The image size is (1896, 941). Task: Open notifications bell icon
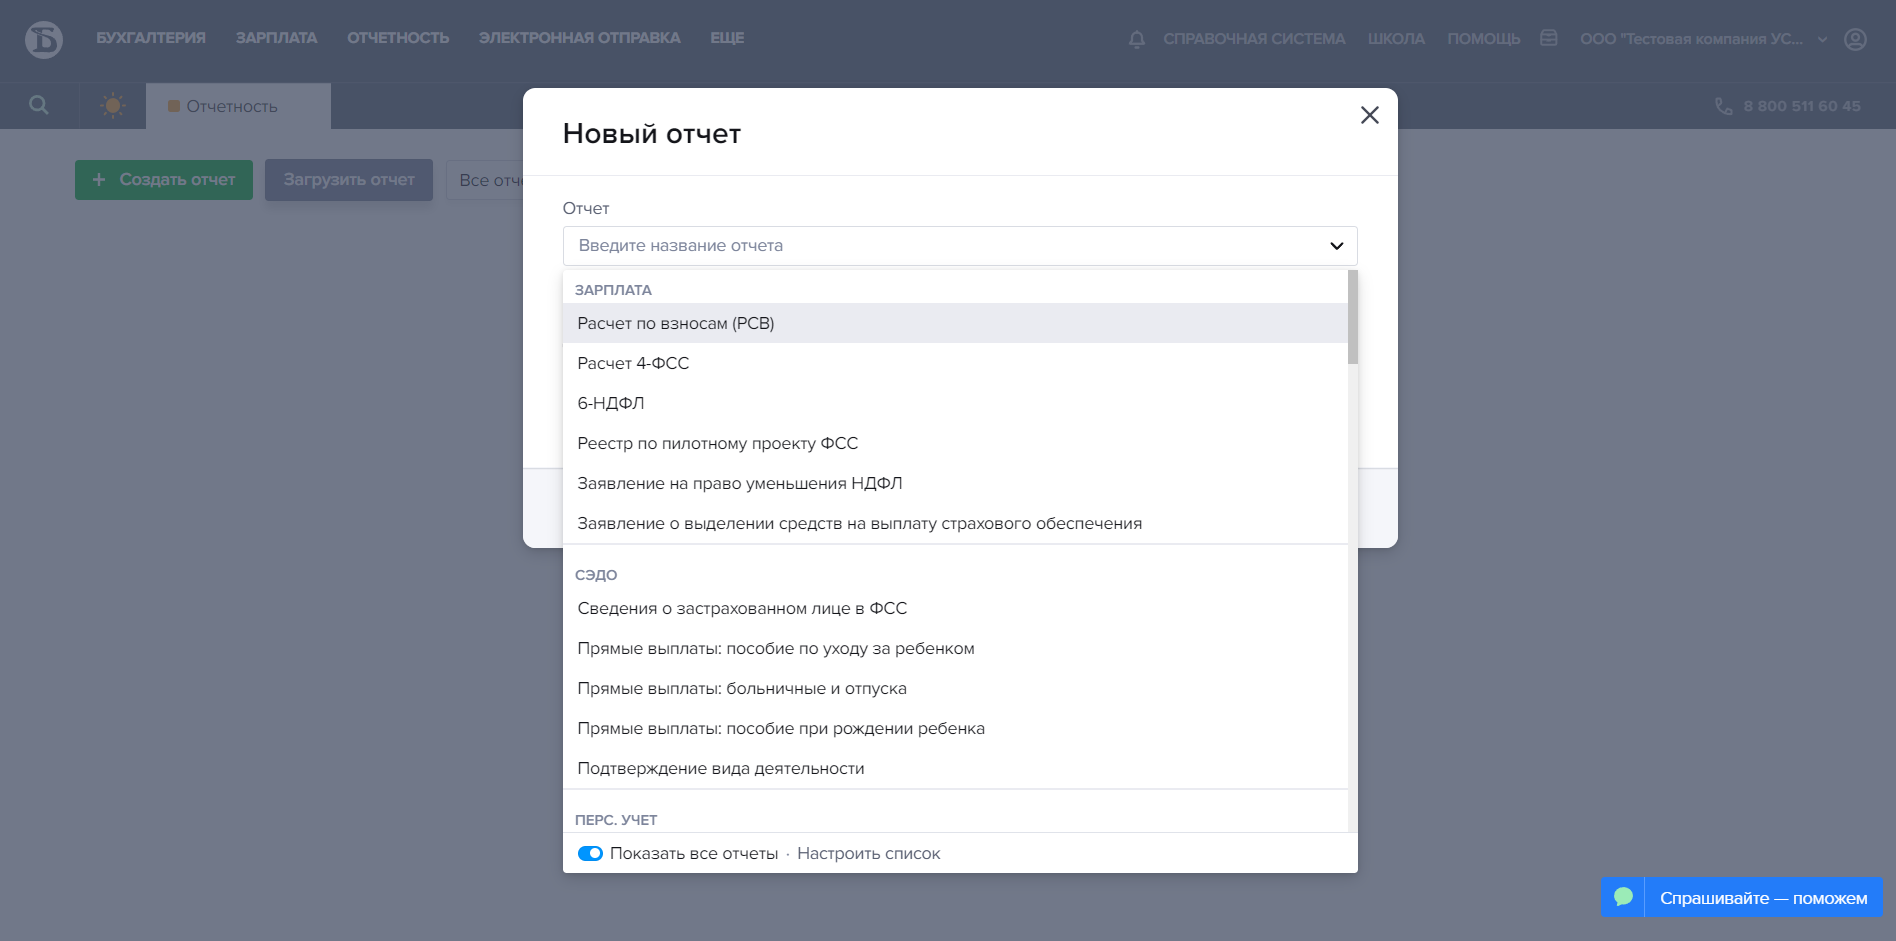click(x=1137, y=40)
